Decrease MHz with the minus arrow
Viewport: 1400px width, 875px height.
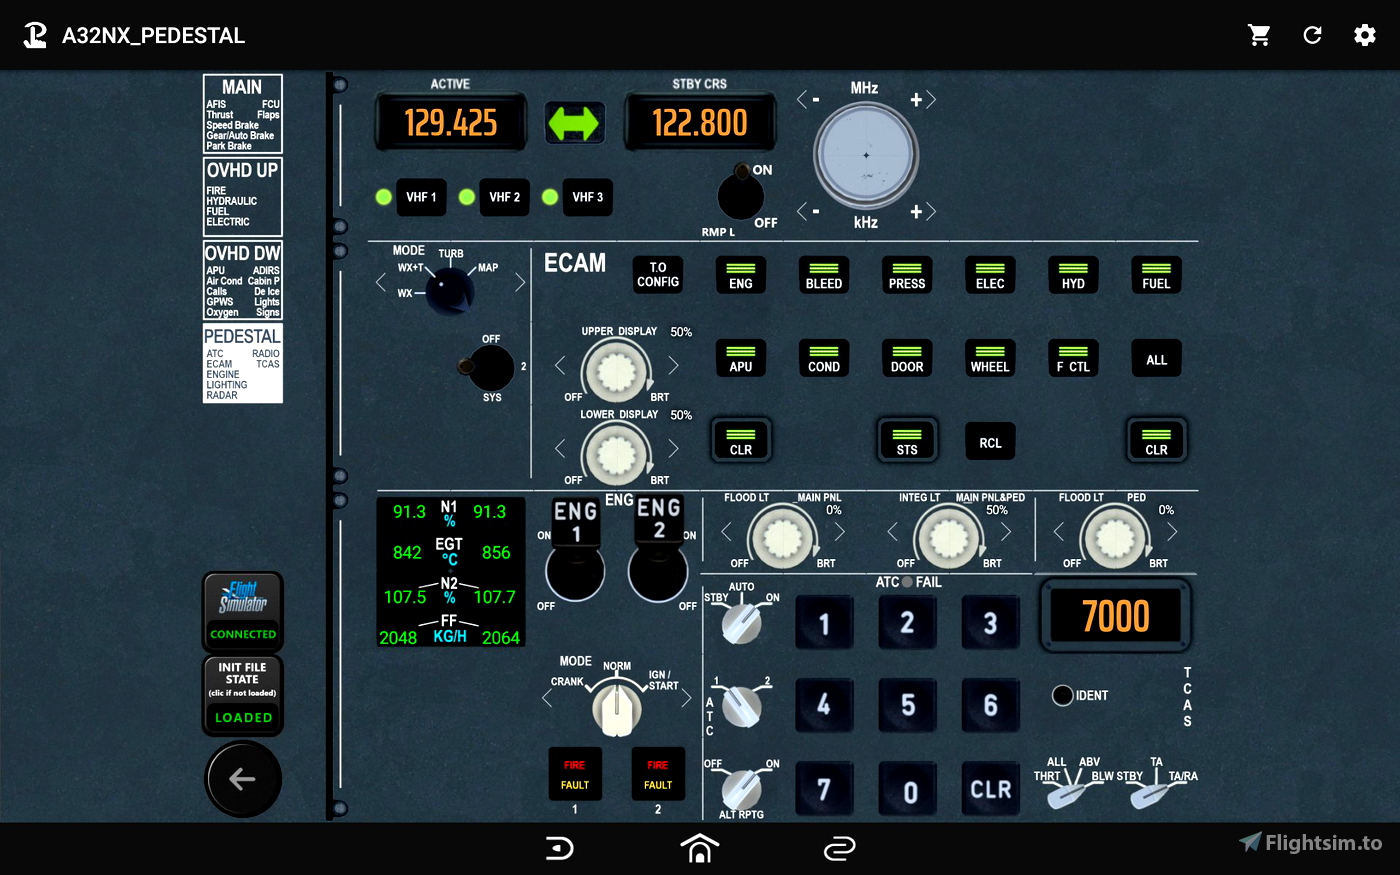[808, 99]
